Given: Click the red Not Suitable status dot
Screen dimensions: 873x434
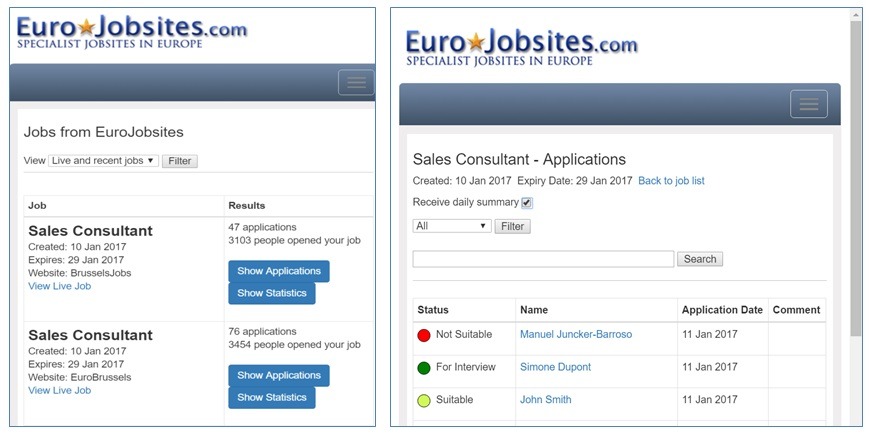Looking at the screenshot, I should tap(424, 335).
